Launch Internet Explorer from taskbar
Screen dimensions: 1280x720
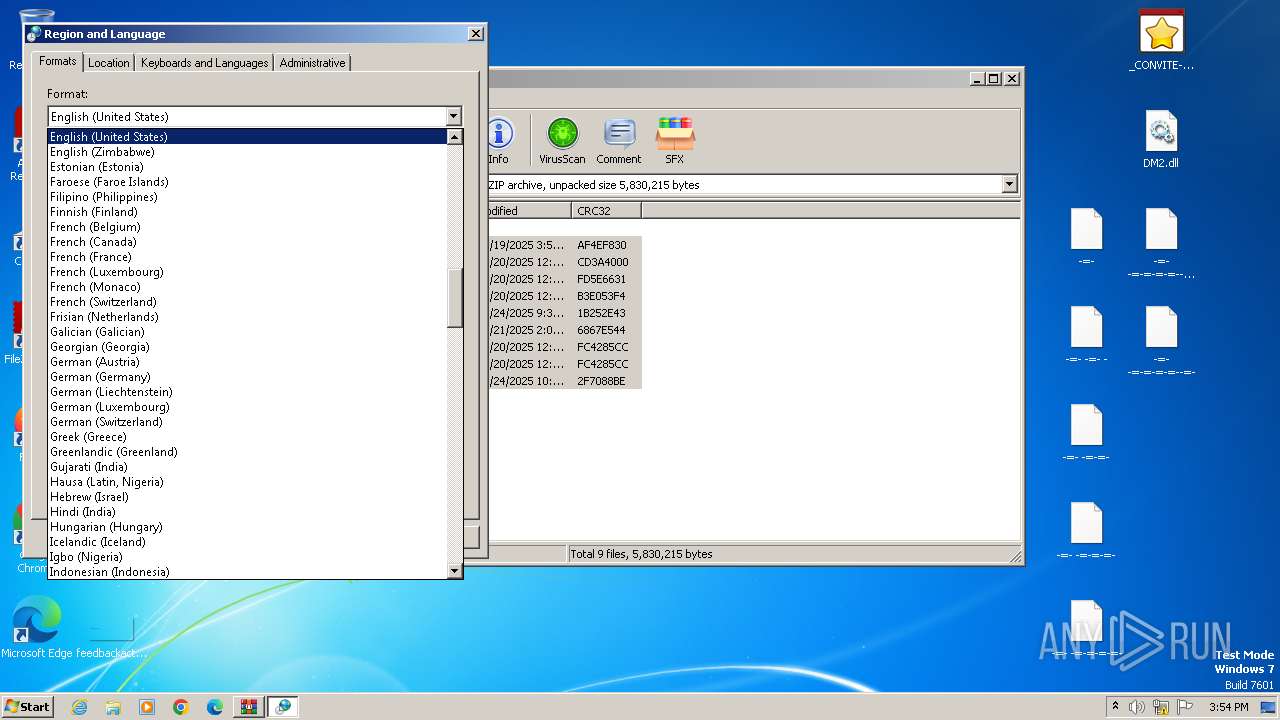click(79, 707)
